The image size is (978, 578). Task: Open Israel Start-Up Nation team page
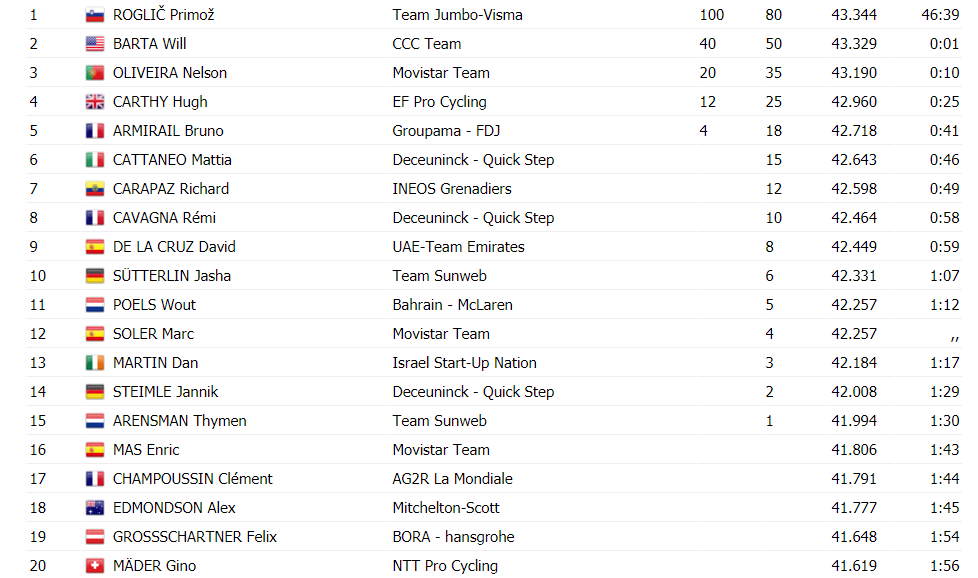(x=464, y=363)
